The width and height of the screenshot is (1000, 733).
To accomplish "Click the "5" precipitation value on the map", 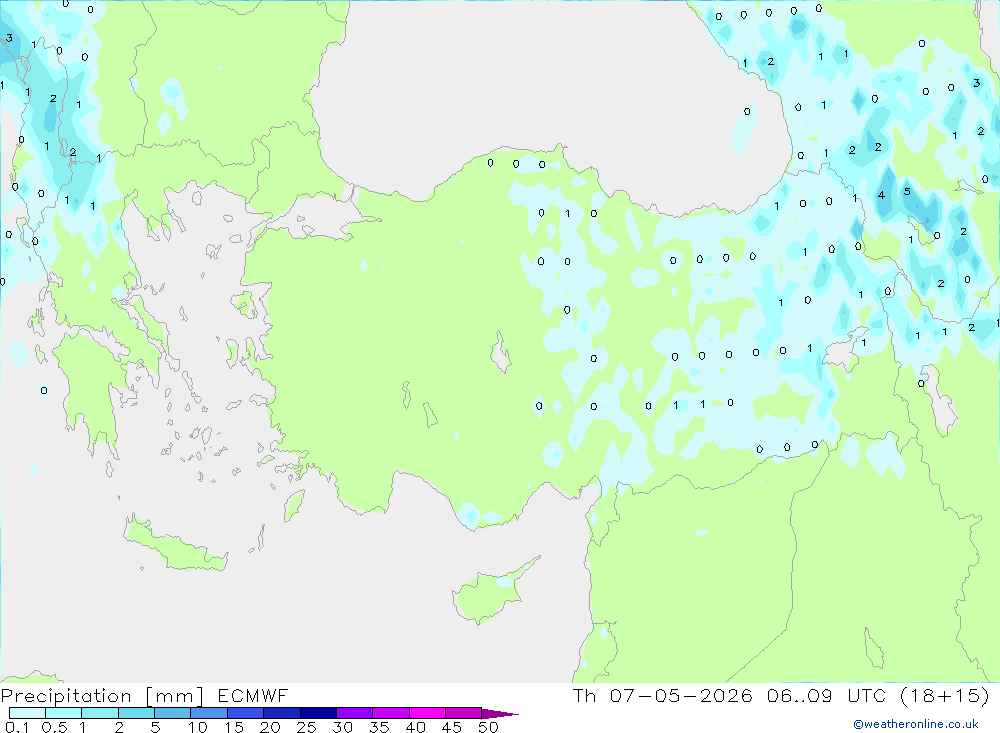I will (907, 191).
